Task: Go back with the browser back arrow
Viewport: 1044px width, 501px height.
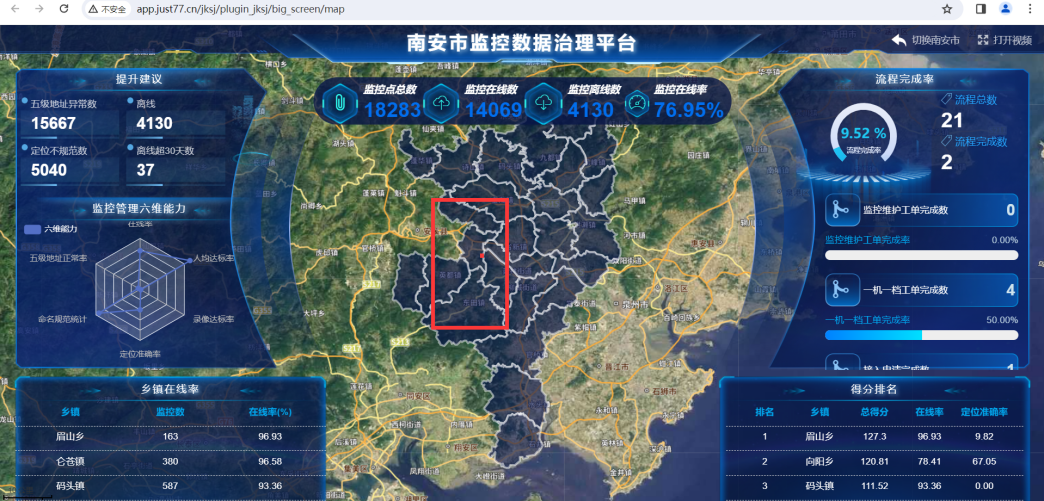Action: coord(15,9)
